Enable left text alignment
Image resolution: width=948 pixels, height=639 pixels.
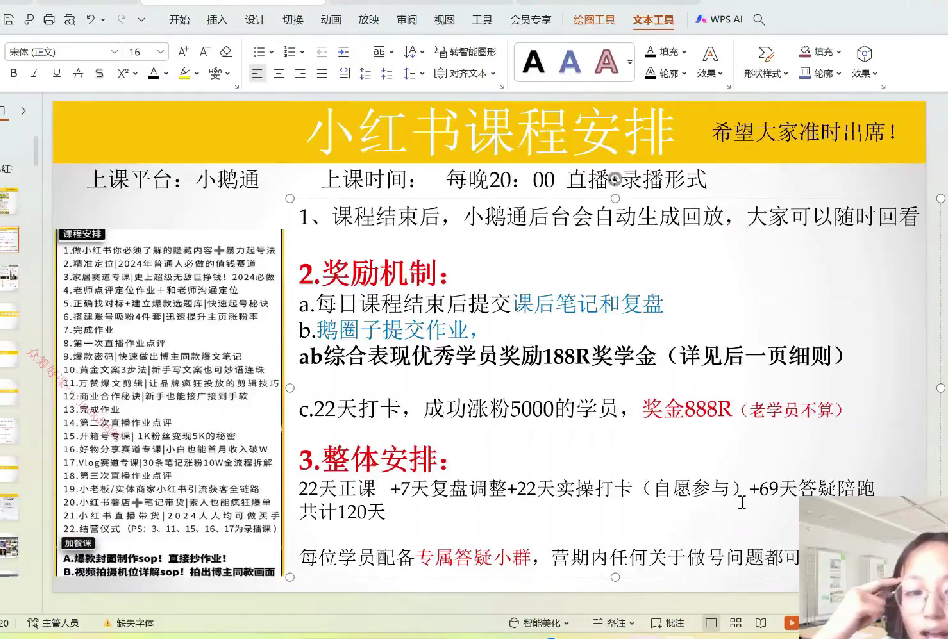(x=257, y=74)
